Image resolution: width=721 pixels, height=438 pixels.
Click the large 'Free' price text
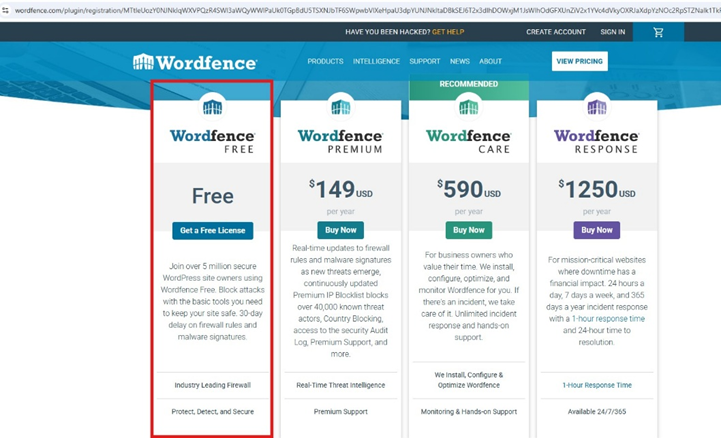[212, 196]
